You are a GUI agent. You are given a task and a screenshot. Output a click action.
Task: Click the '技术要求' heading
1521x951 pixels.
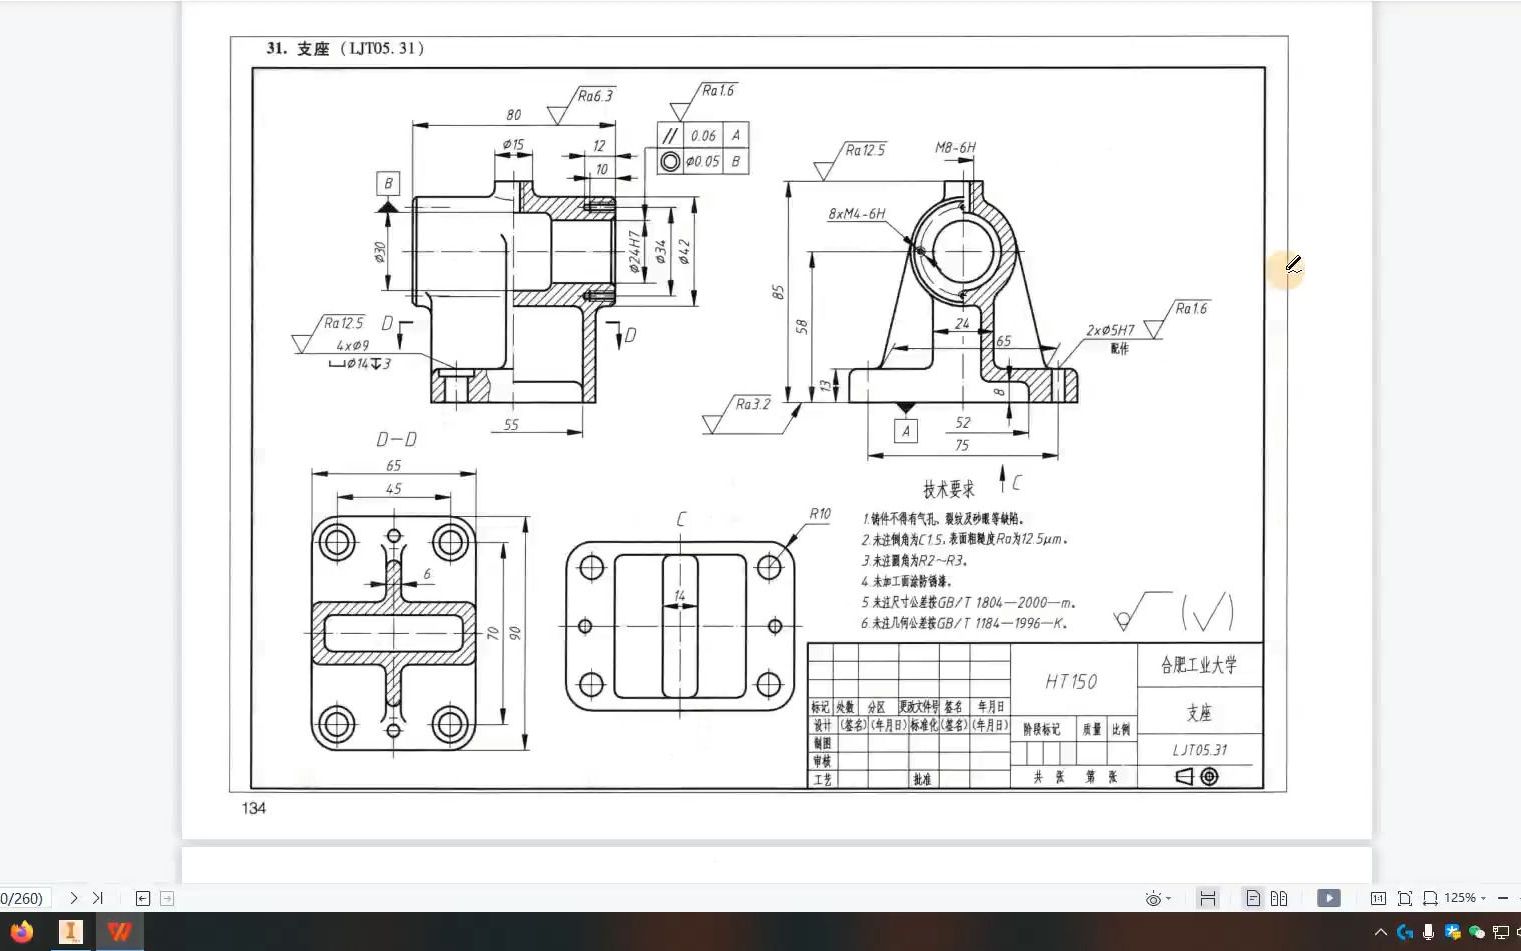click(948, 489)
